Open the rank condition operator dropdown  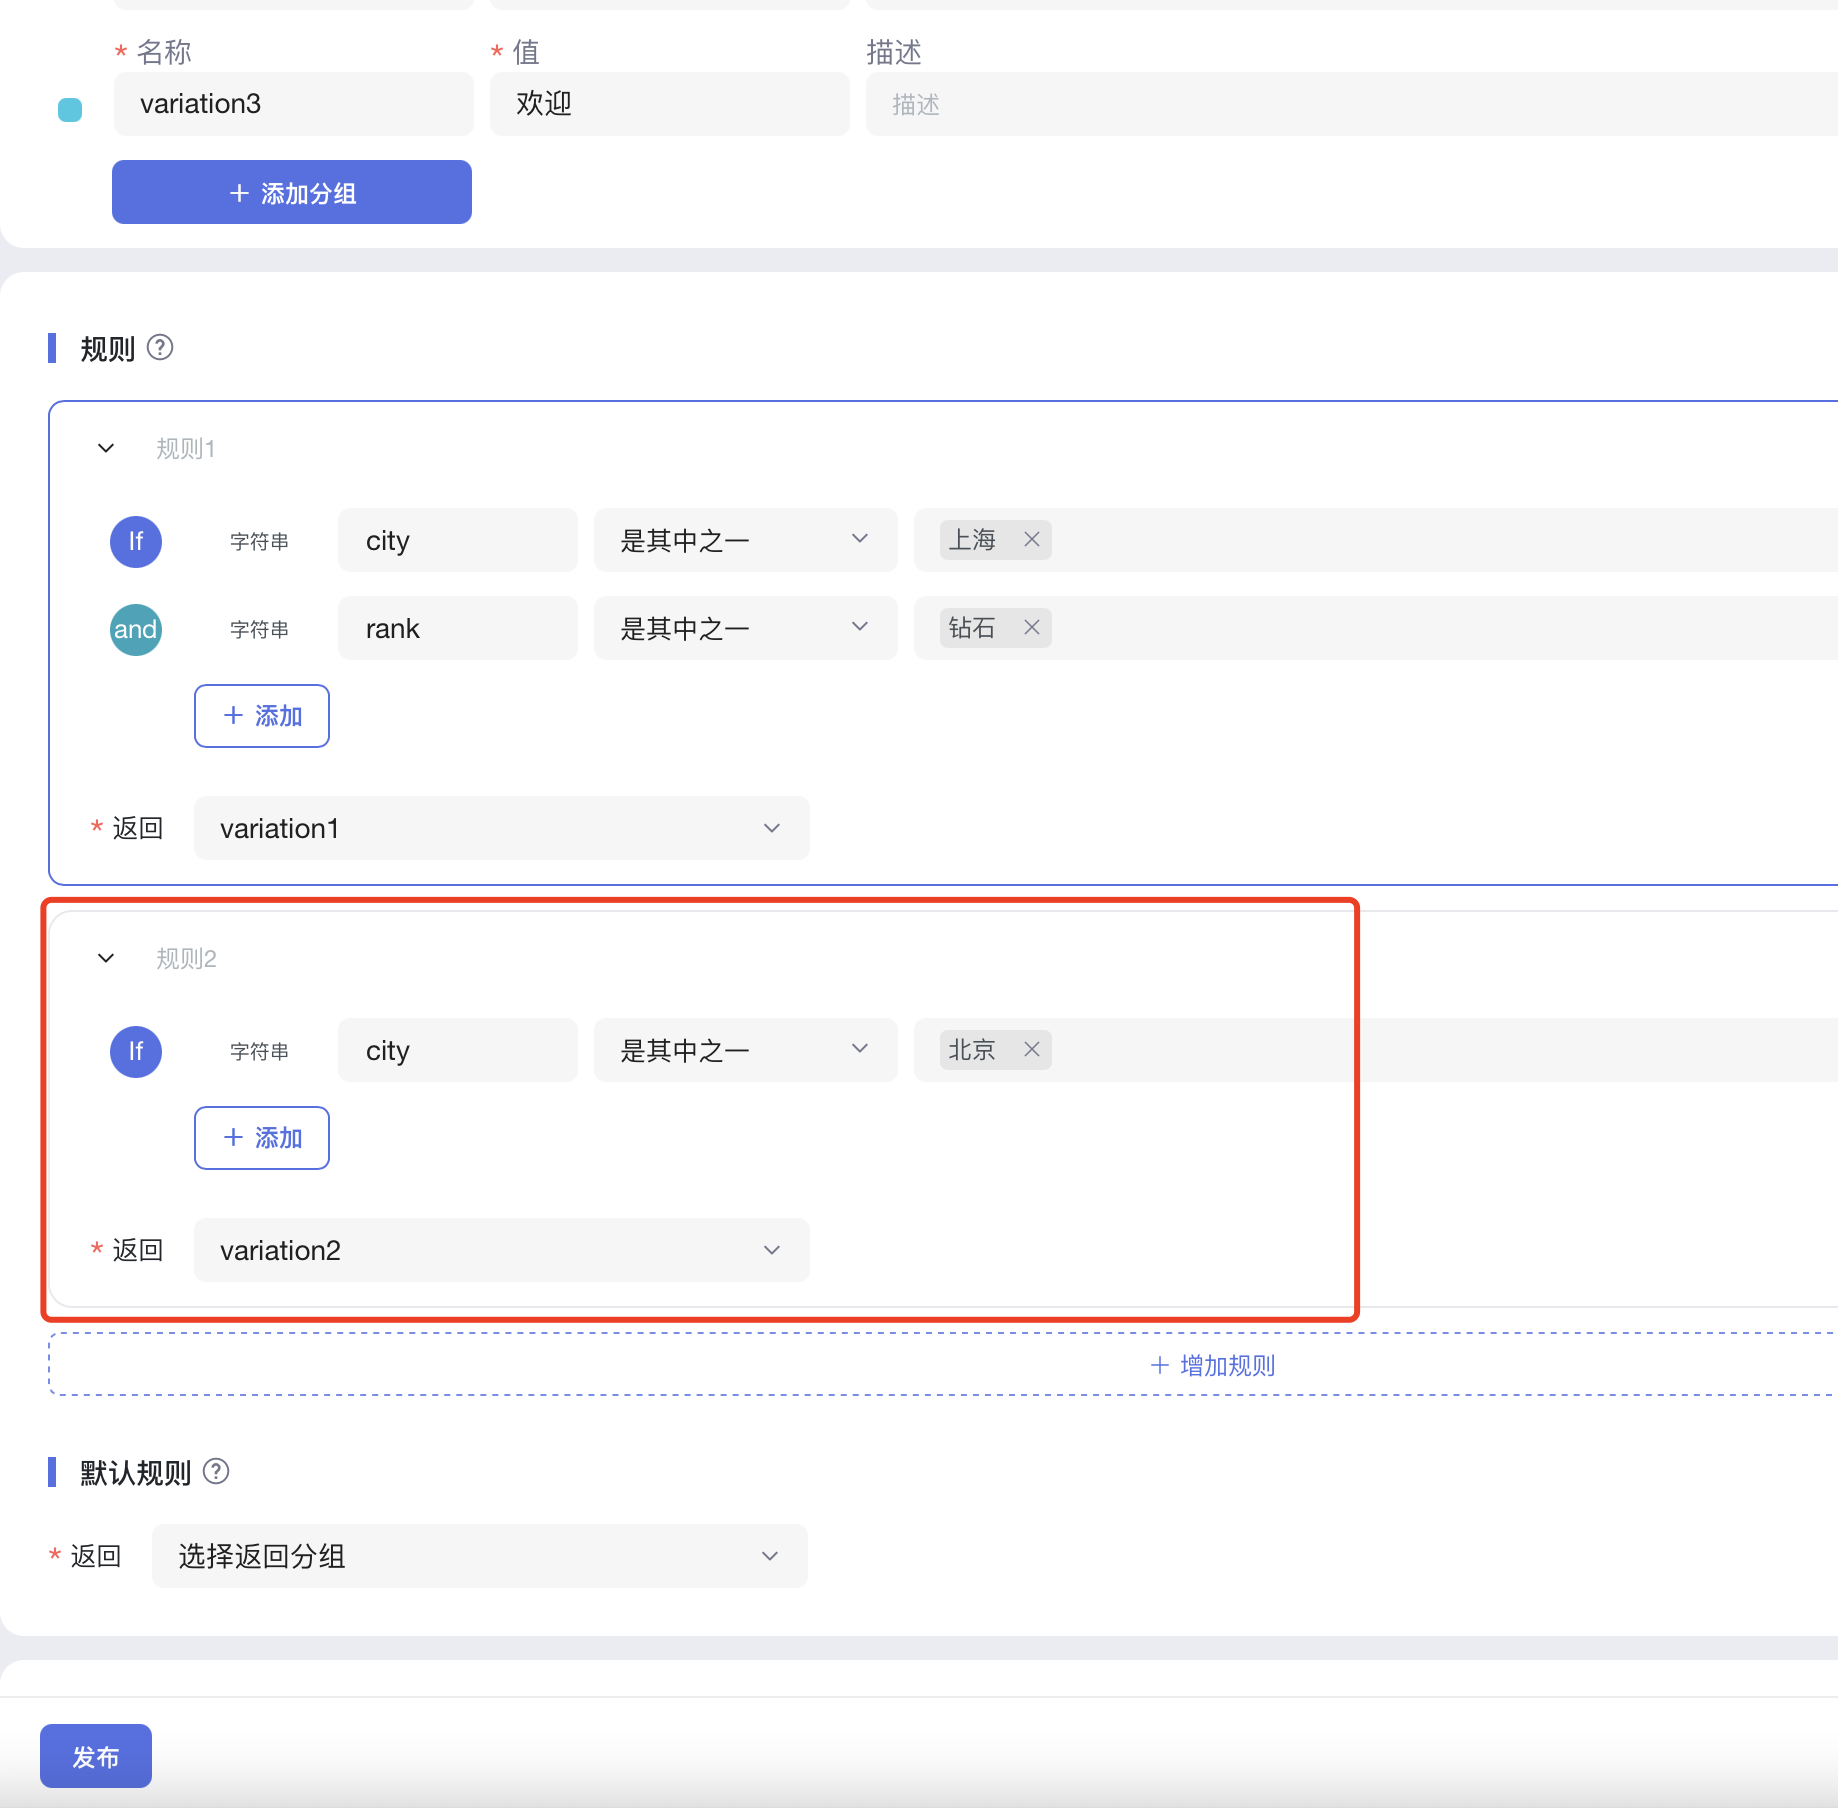click(x=745, y=628)
